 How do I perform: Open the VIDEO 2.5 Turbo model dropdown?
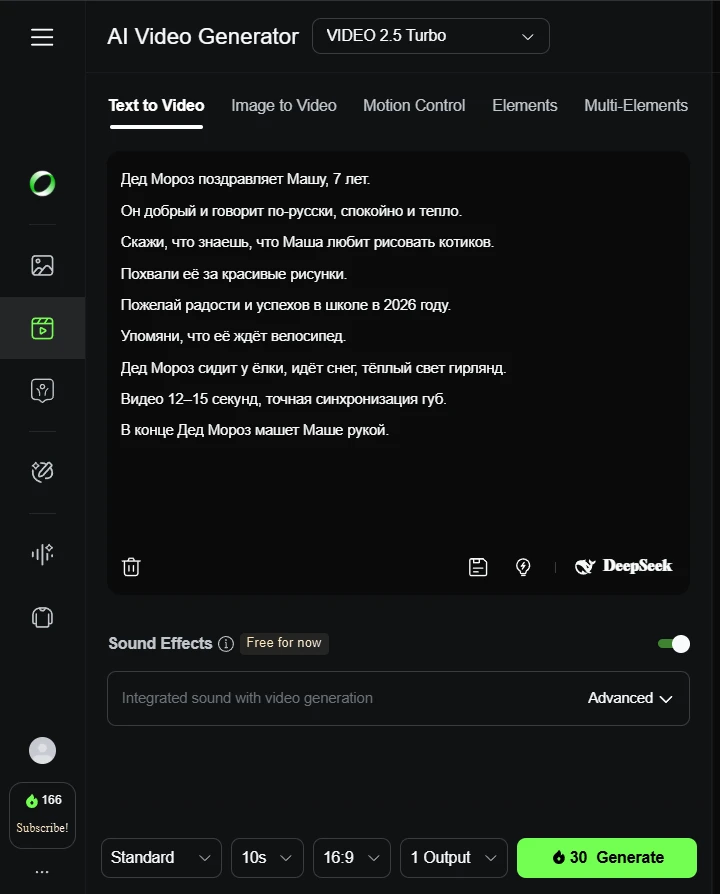430,36
